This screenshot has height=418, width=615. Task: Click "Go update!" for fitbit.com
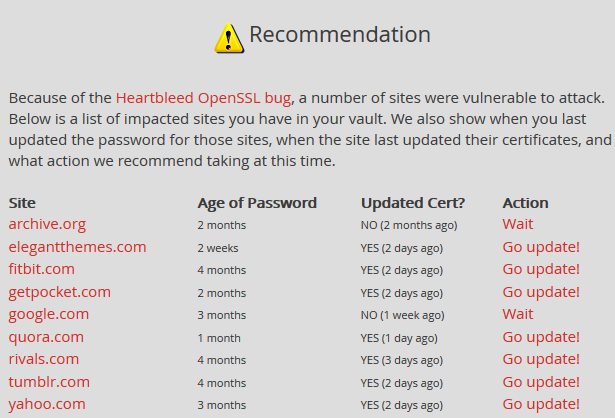541,269
